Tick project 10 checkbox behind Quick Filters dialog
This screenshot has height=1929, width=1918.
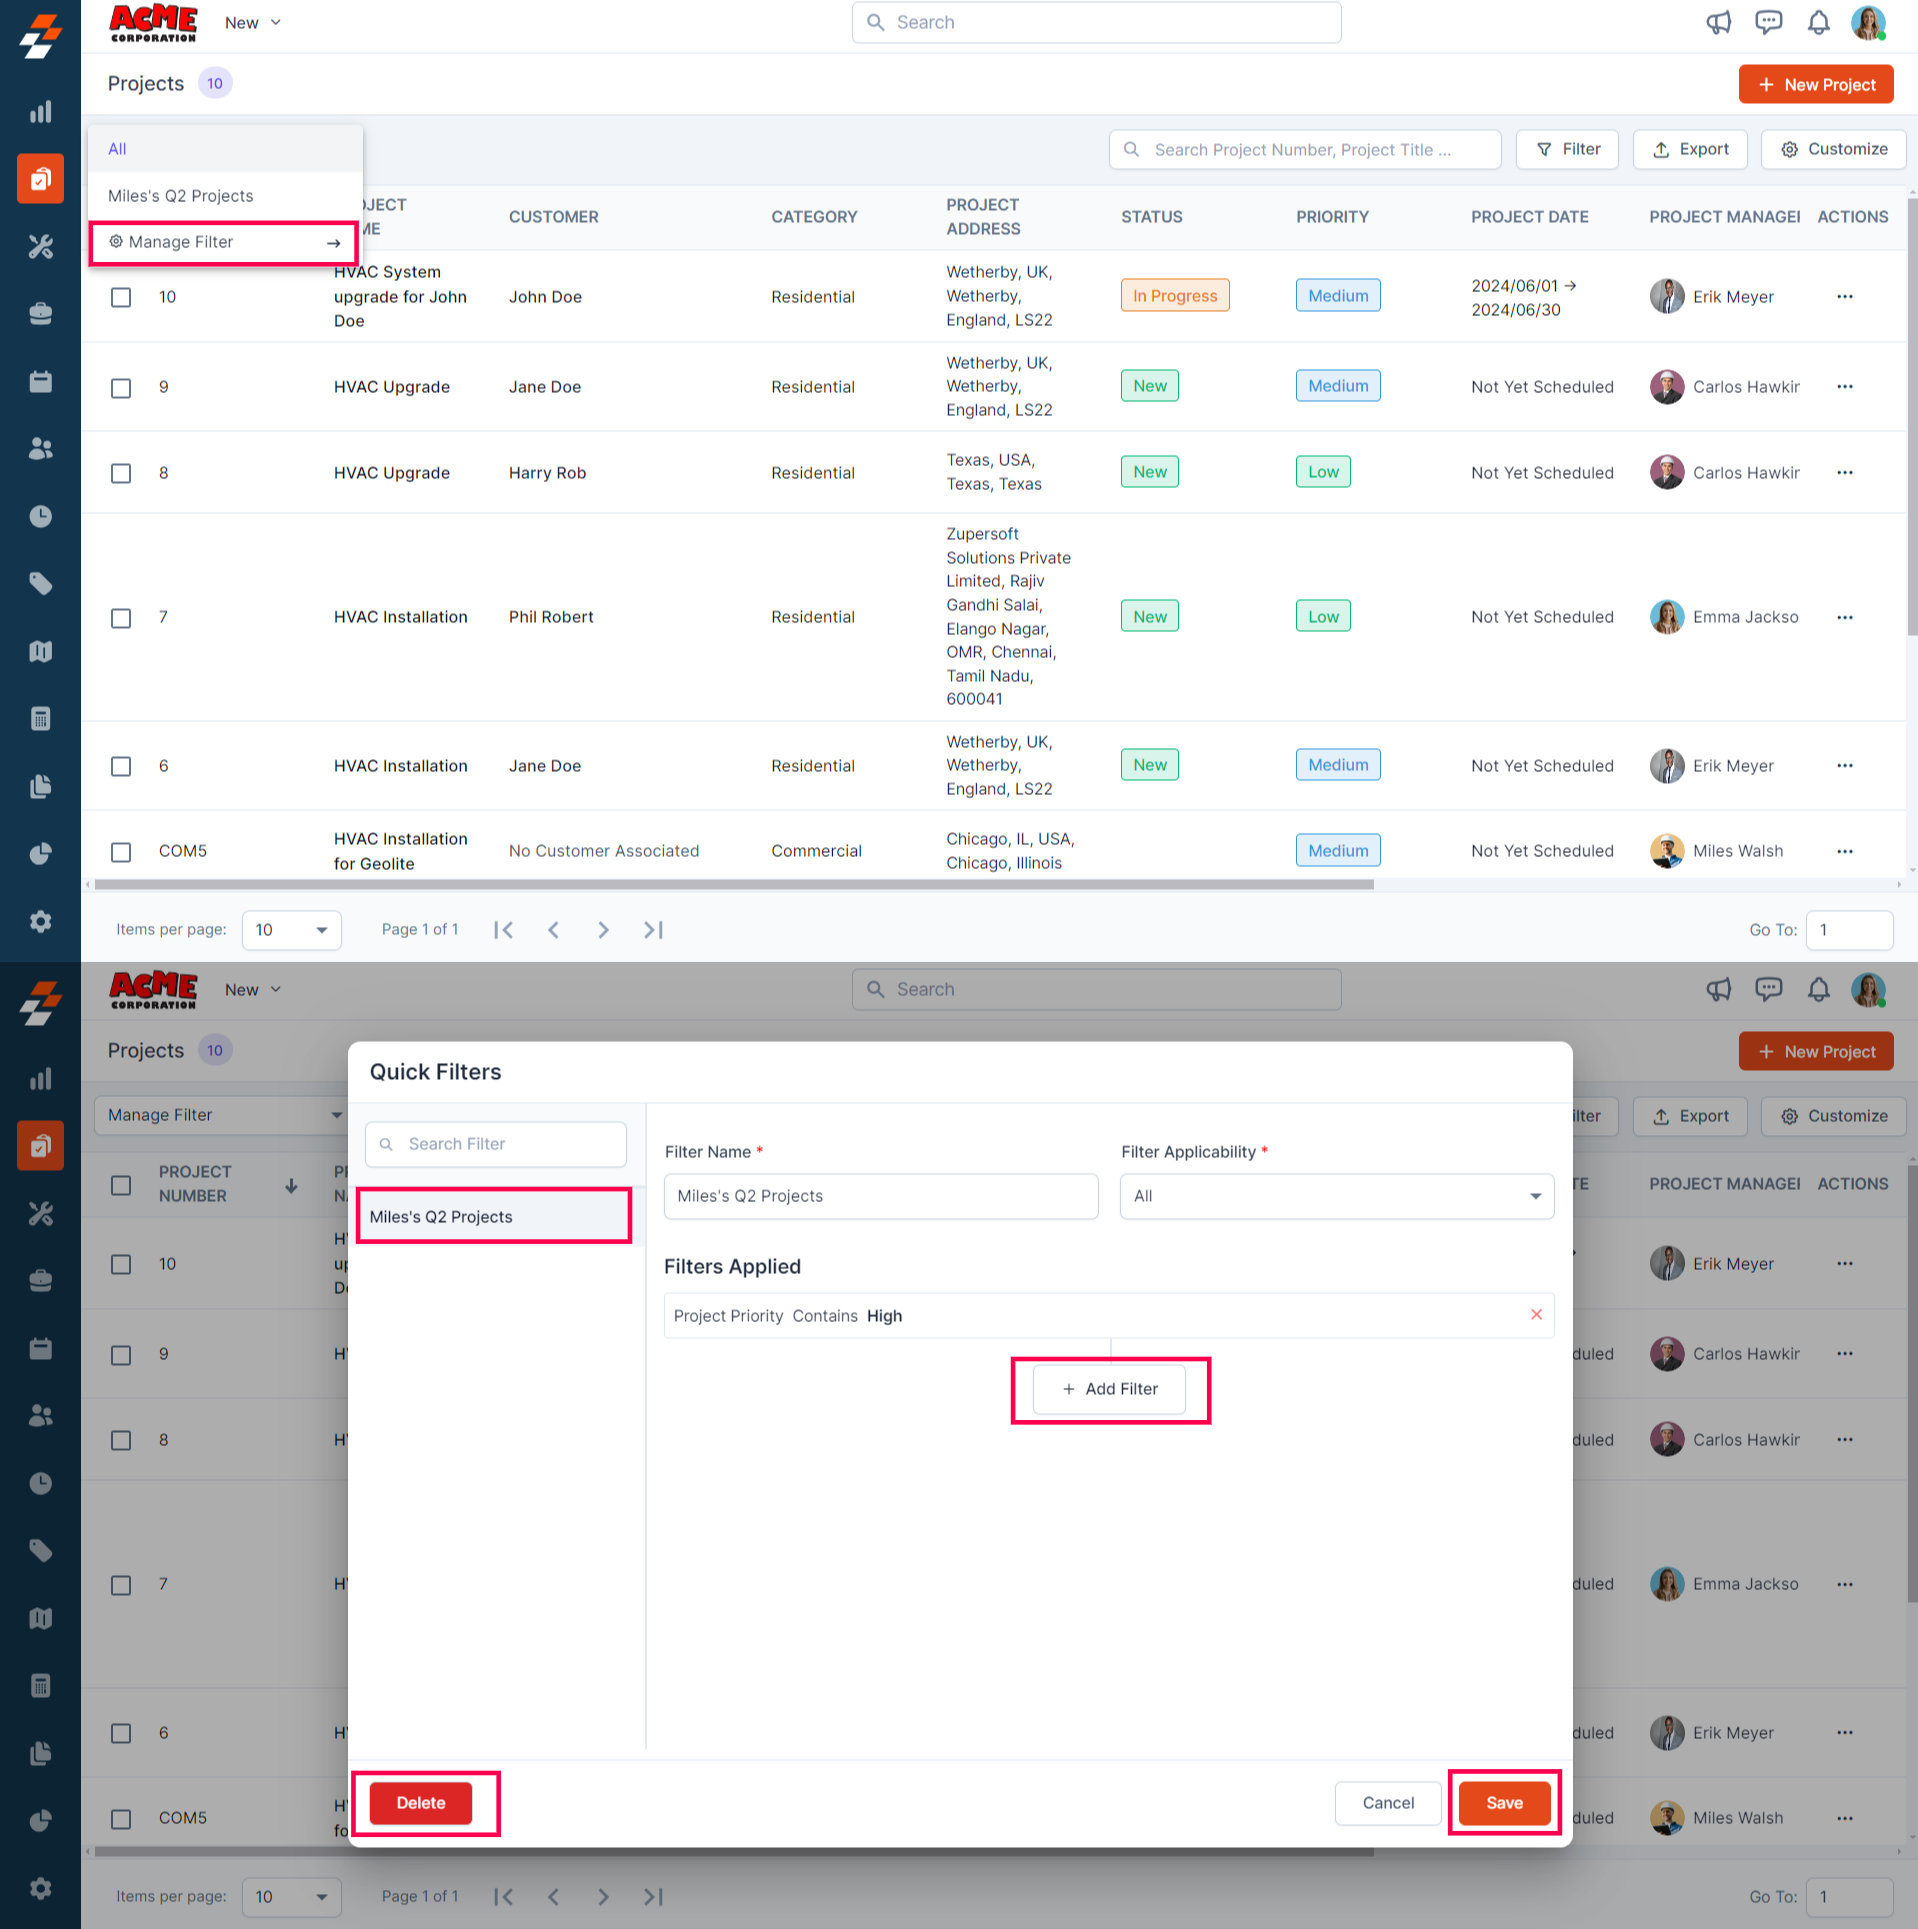pos(121,1265)
